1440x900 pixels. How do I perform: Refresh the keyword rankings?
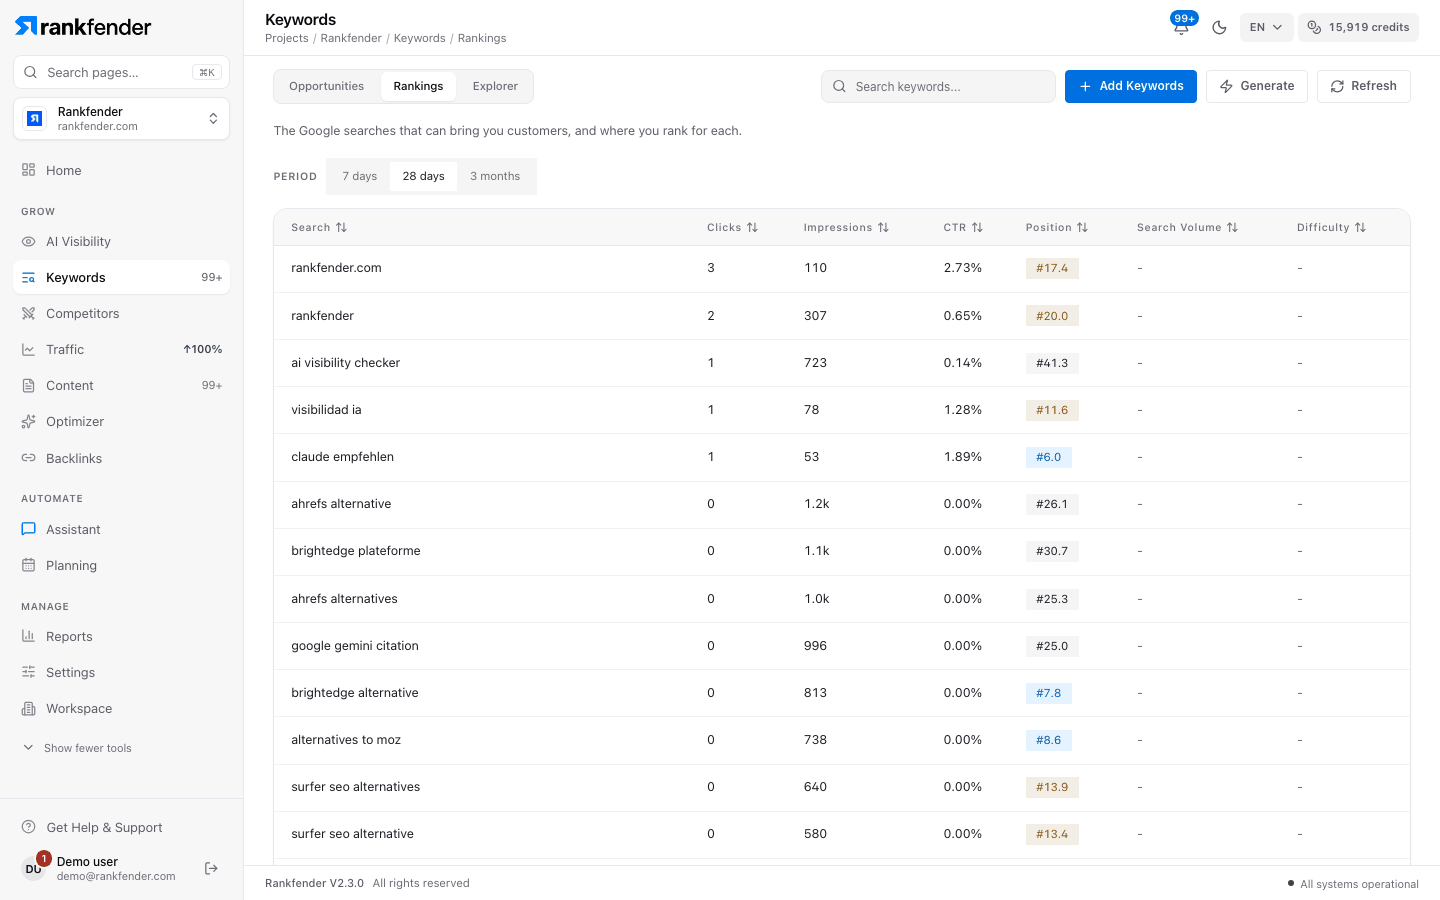click(1364, 86)
